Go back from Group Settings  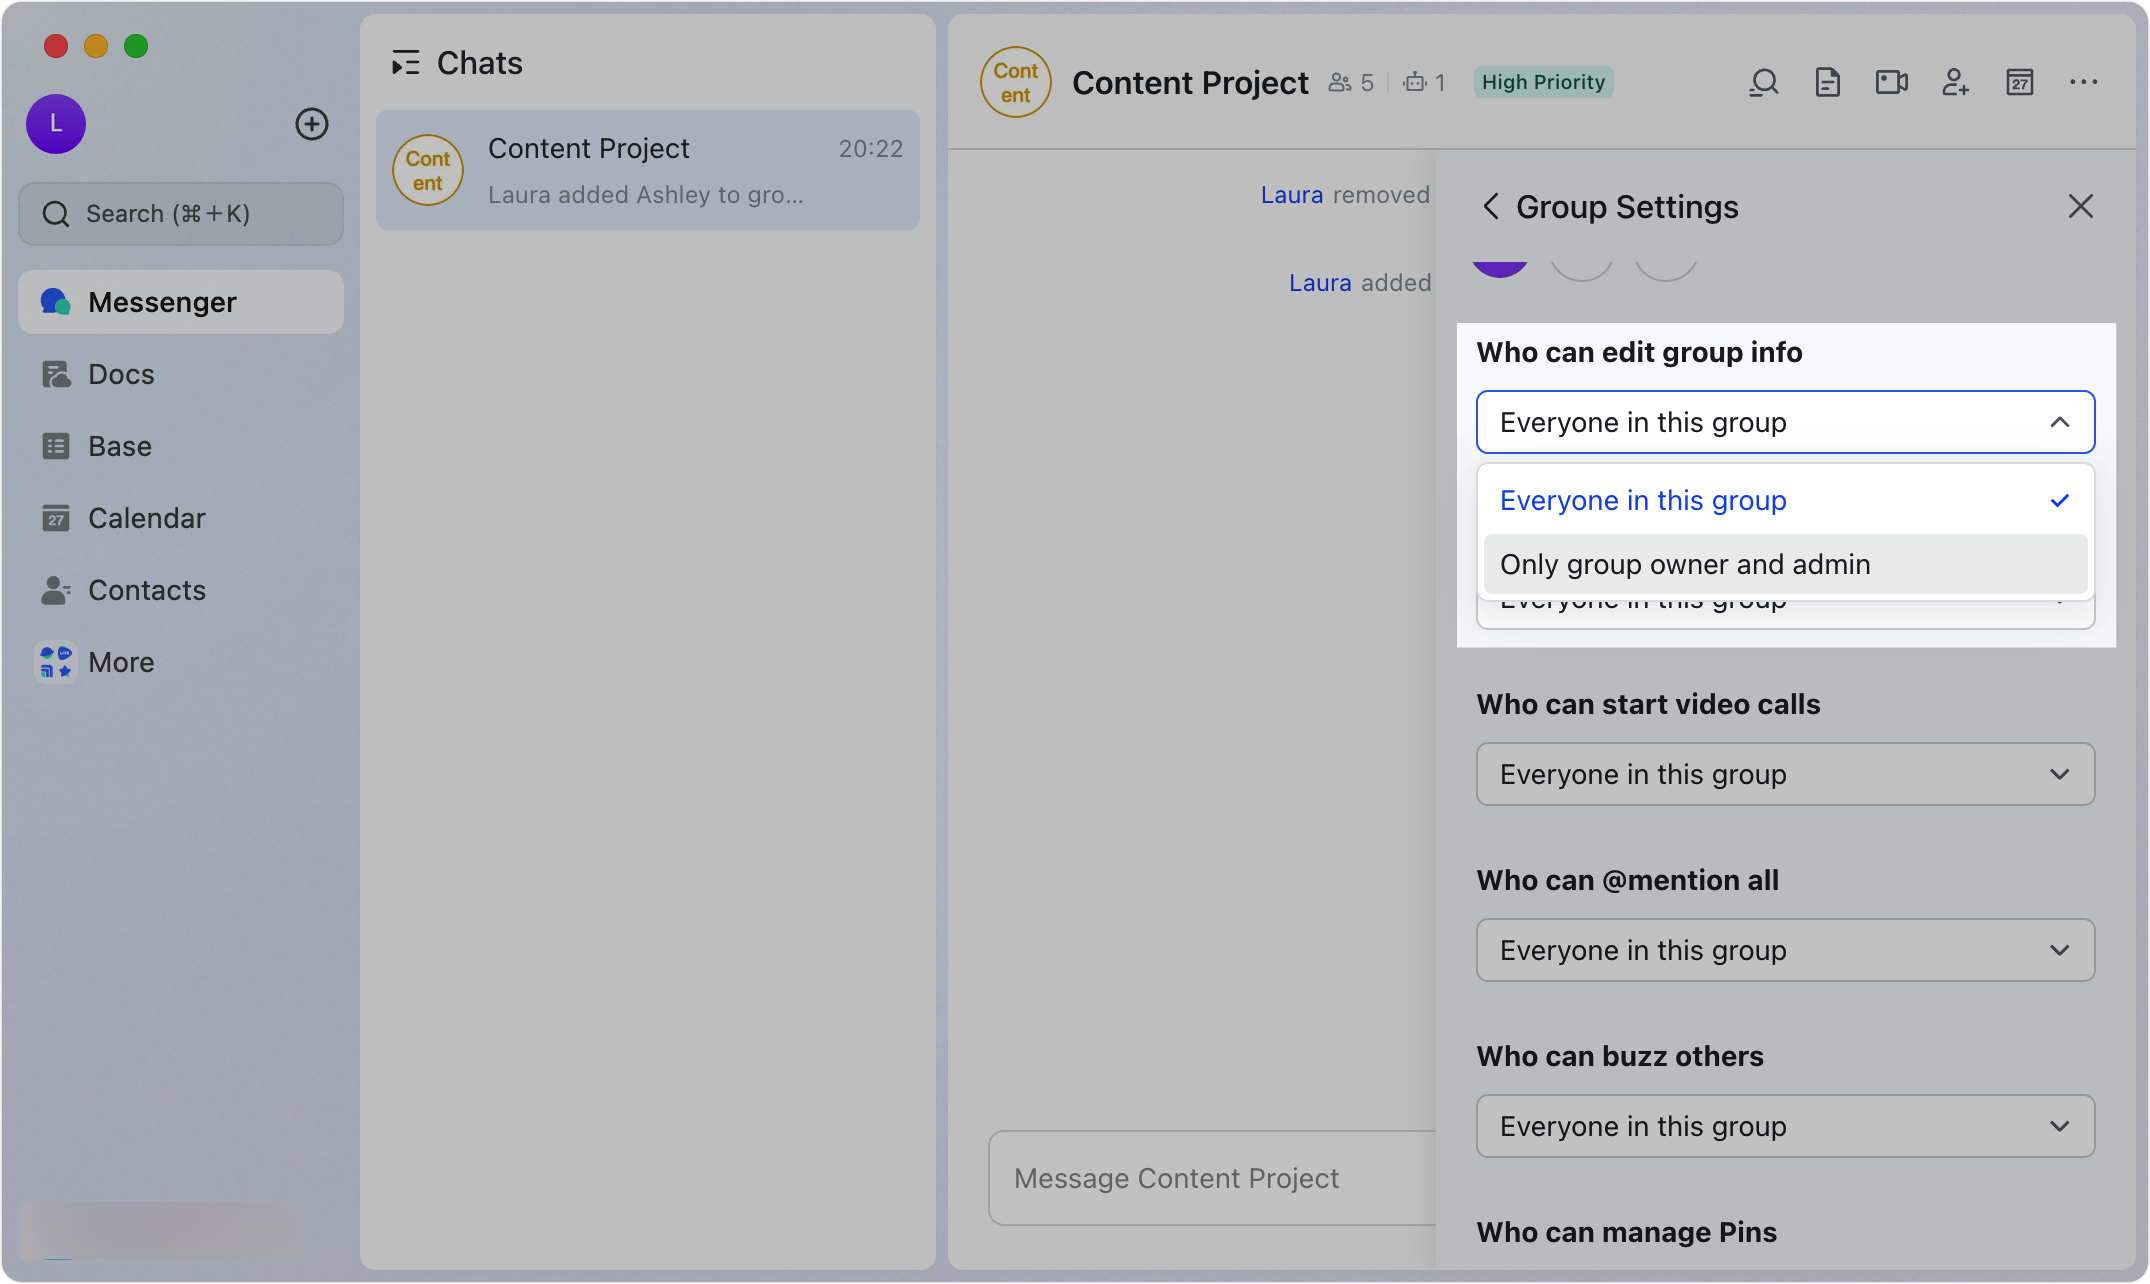coord(1491,207)
